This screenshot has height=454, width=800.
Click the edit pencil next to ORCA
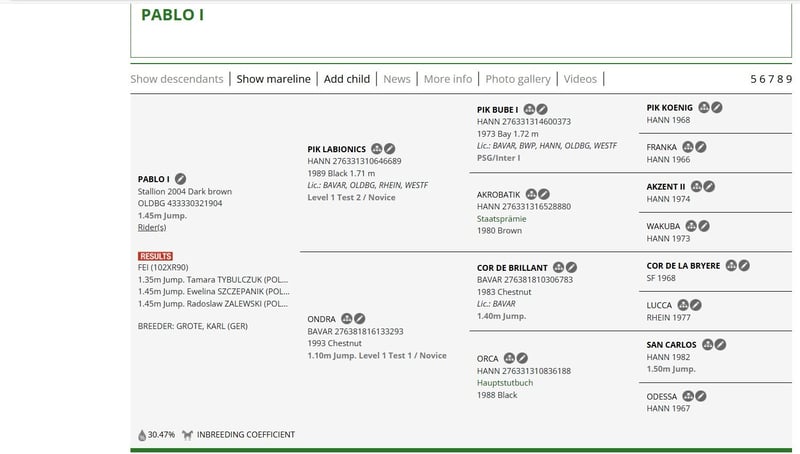[x=522, y=358]
